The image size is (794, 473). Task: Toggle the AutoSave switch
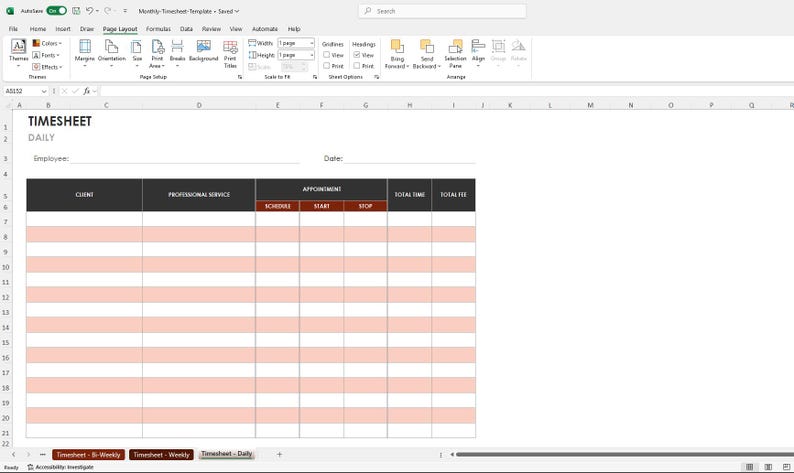coord(56,11)
